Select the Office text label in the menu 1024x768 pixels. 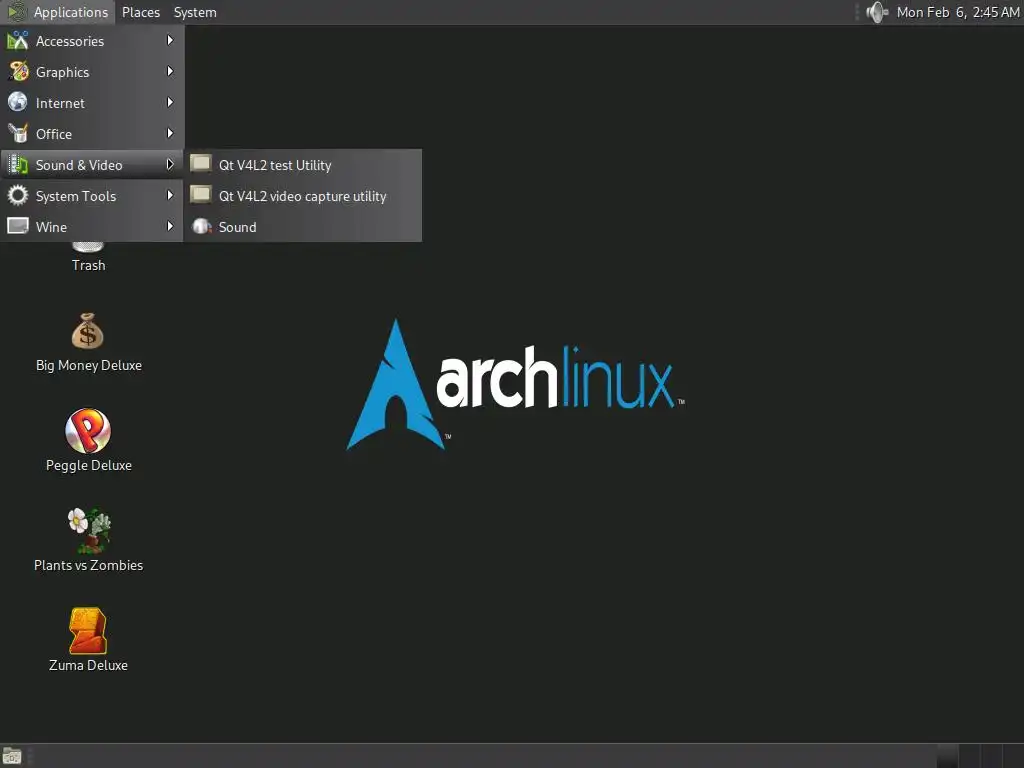coord(54,134)
